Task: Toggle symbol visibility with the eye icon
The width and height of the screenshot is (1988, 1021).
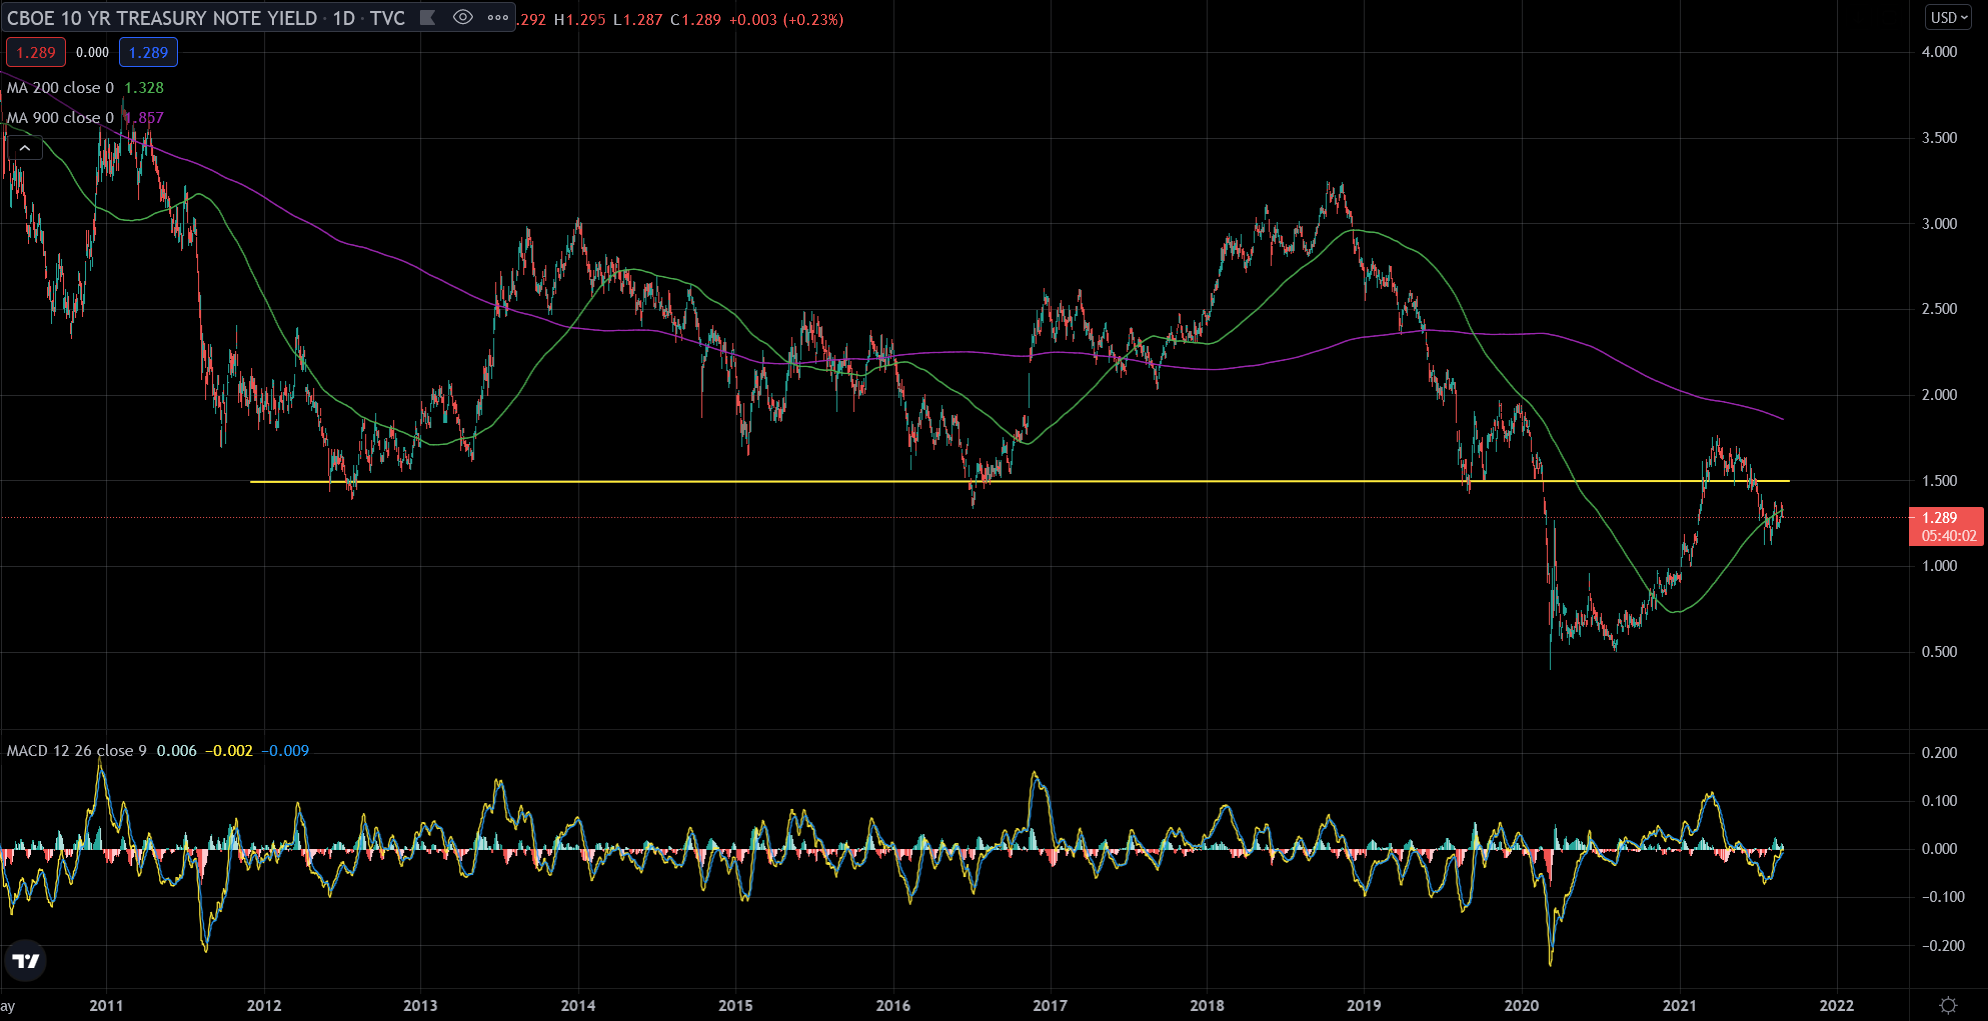Action: pyautogui.click(x=463, y=17)
